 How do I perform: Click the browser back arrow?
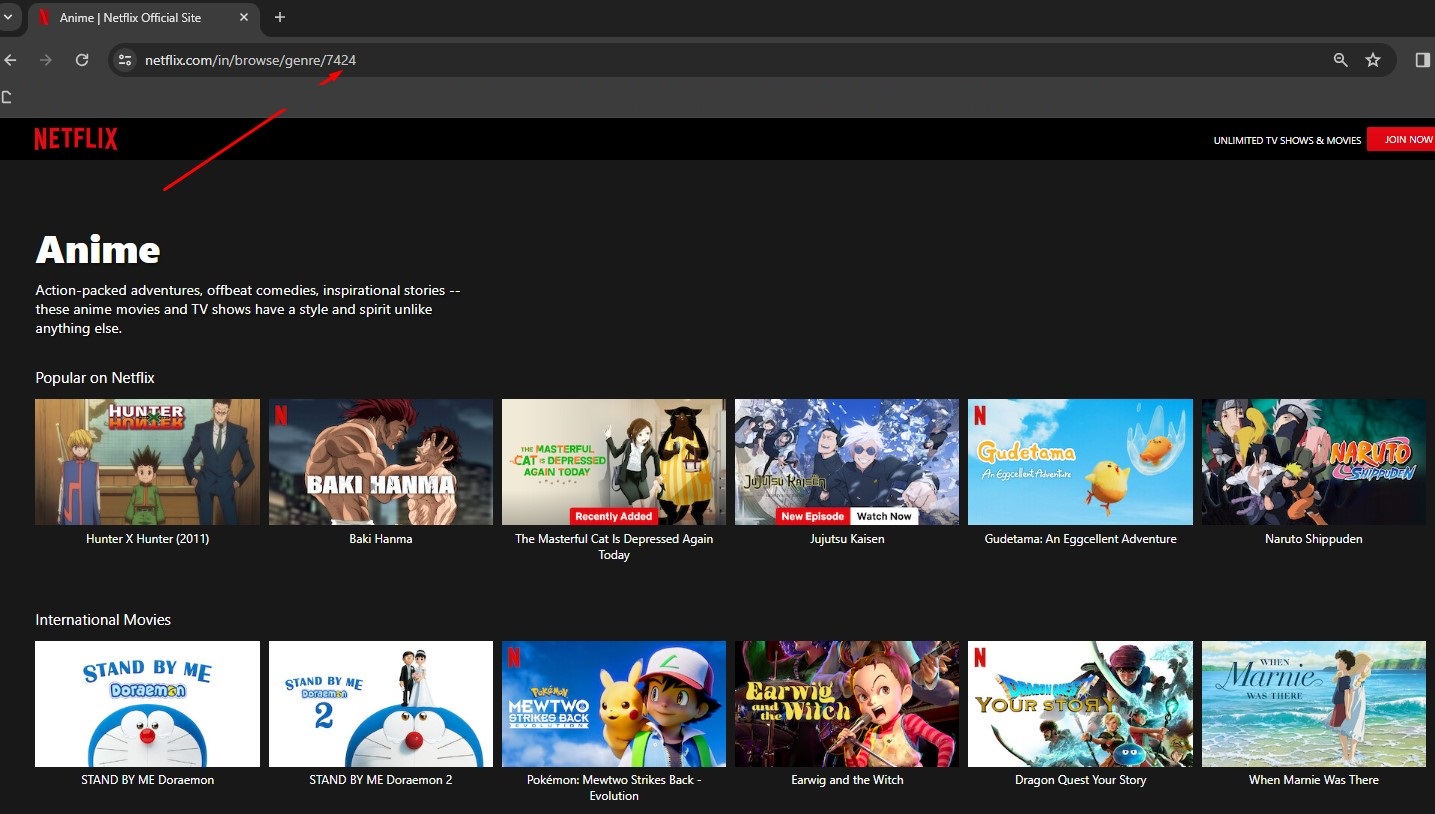[10, 60]
